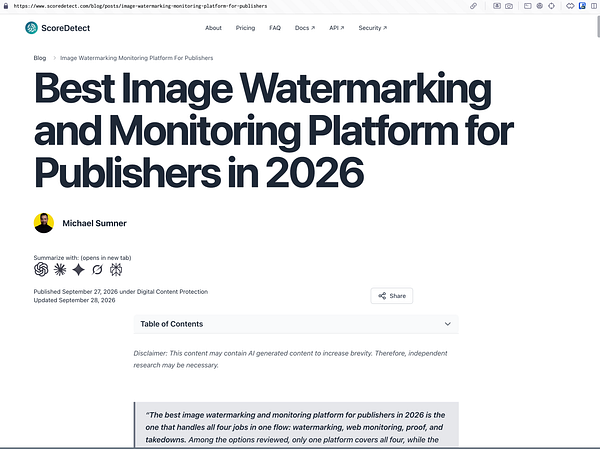The image size is (600, 449).
Task: Click the blue extension icon in toolbar
Action: 582,6
